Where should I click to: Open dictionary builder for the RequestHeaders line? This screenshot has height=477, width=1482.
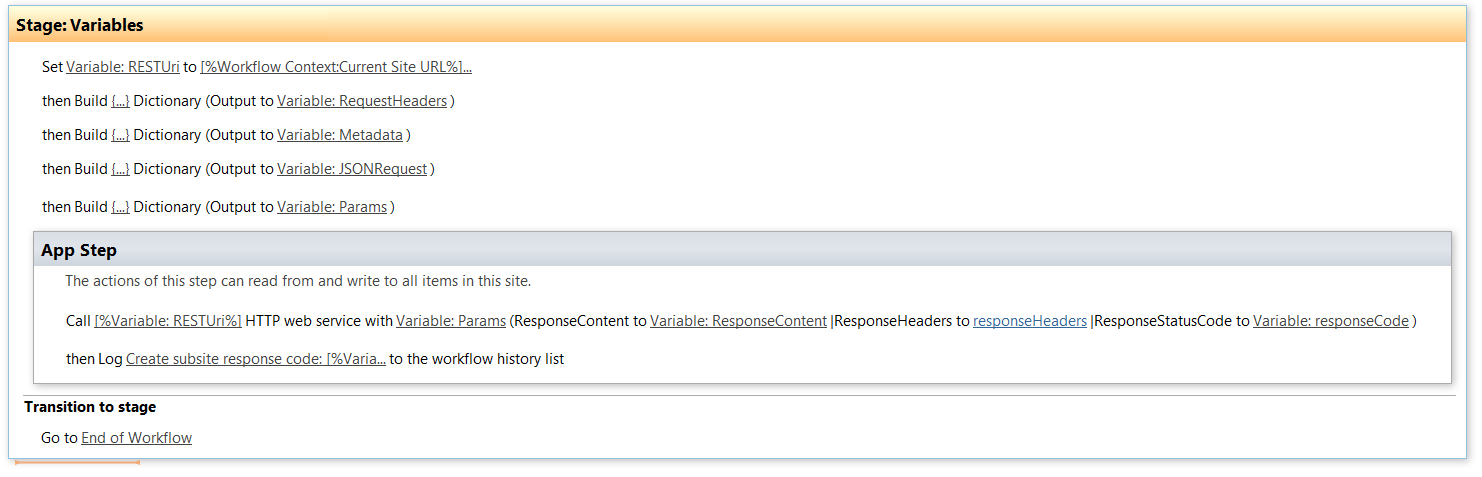coord(120,101)
